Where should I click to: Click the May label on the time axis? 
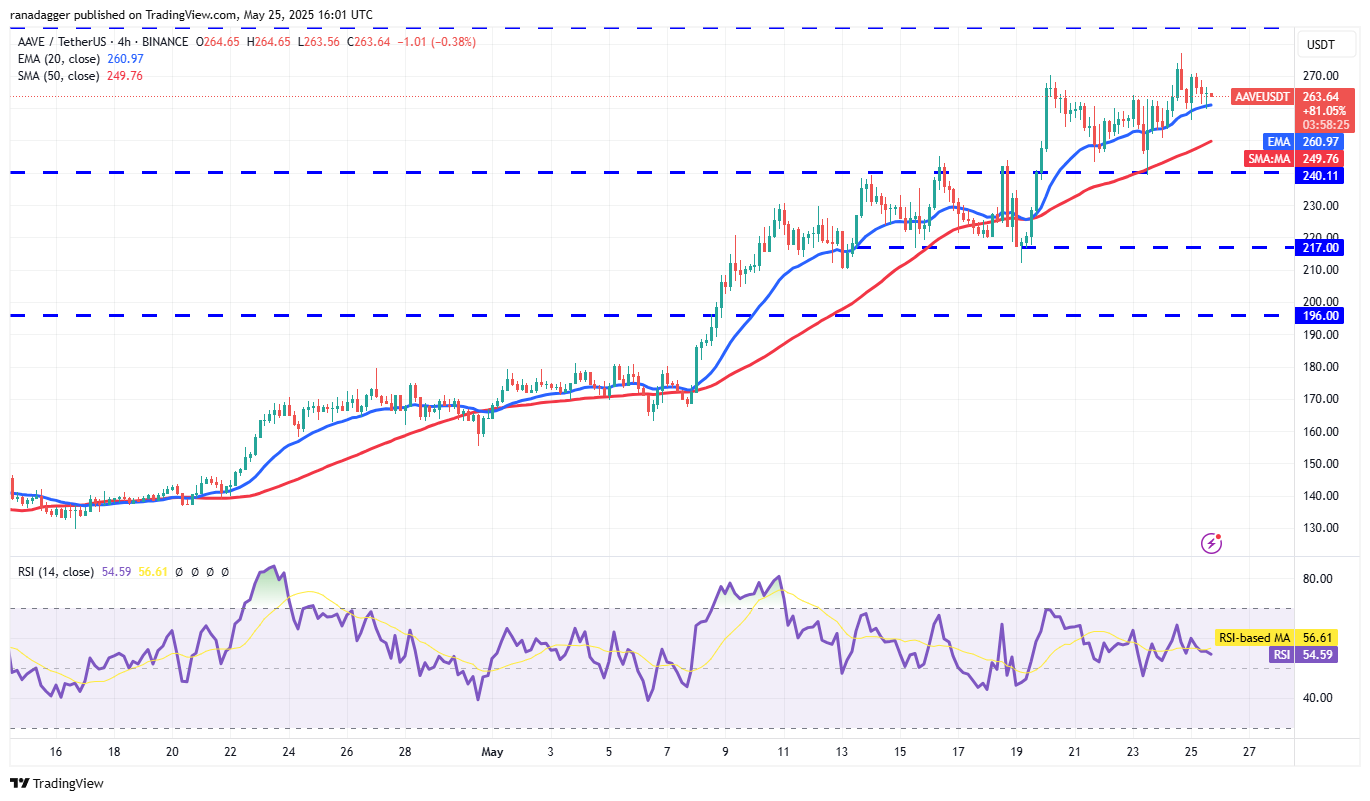(491, 751)
